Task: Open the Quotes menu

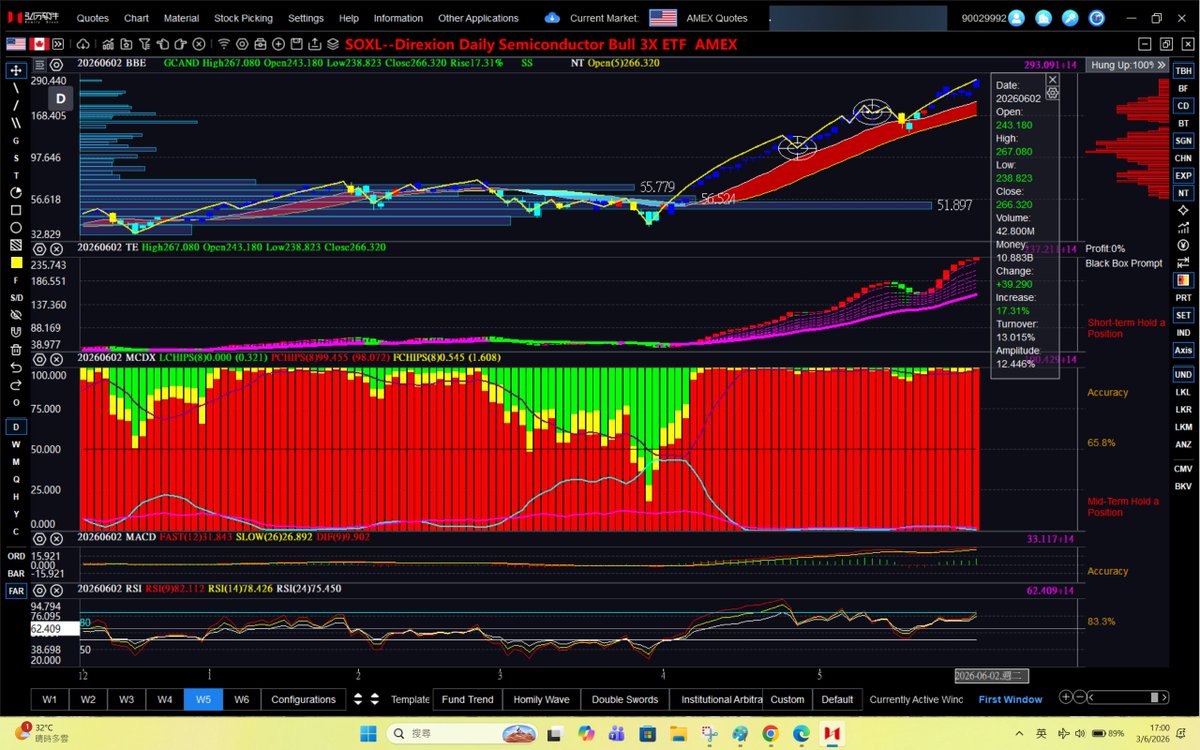Action: [93, 18]
